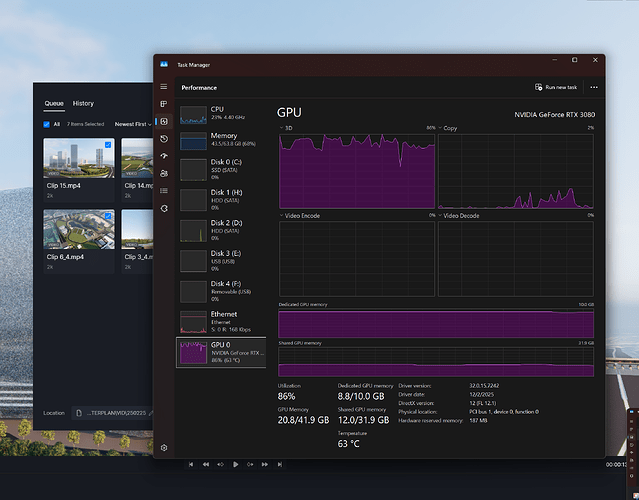Image resolution: width=639 pixels, height=500 pixels.
Task: Select Ethernet in performance list
Action: tap(221, 322)
